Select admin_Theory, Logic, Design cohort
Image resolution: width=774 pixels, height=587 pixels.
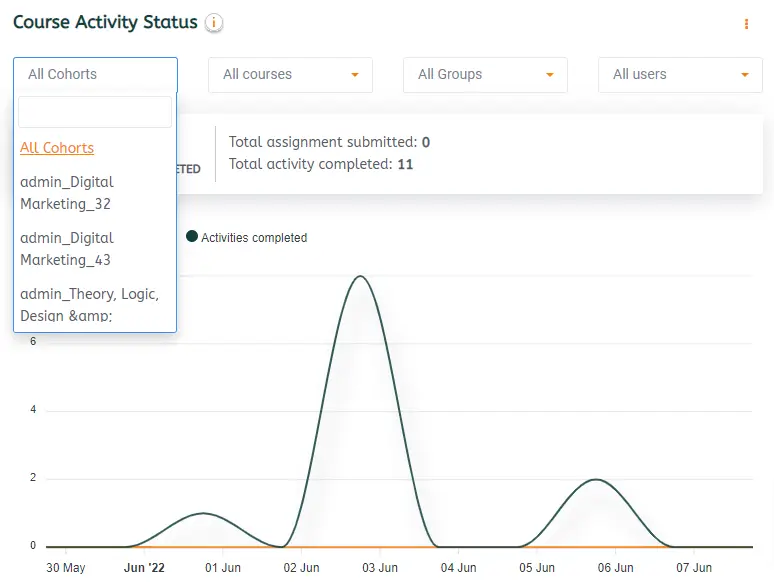[90, 304]
